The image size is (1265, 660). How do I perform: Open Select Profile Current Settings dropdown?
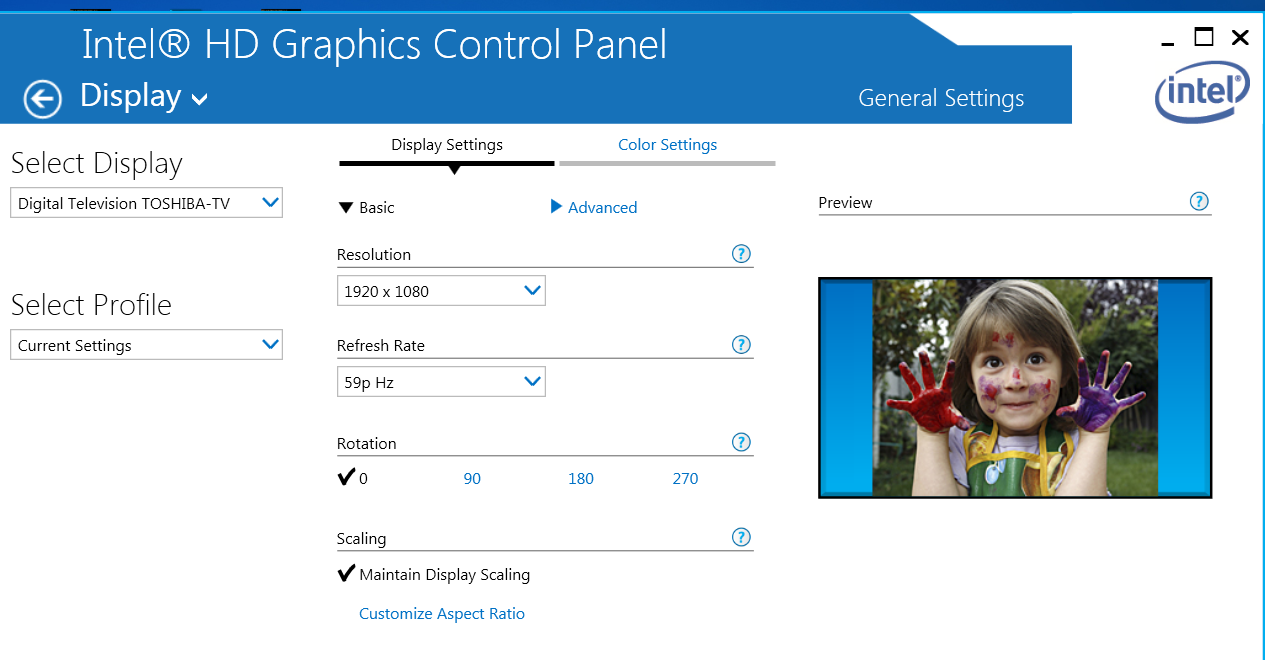click(x=147, y=345)
